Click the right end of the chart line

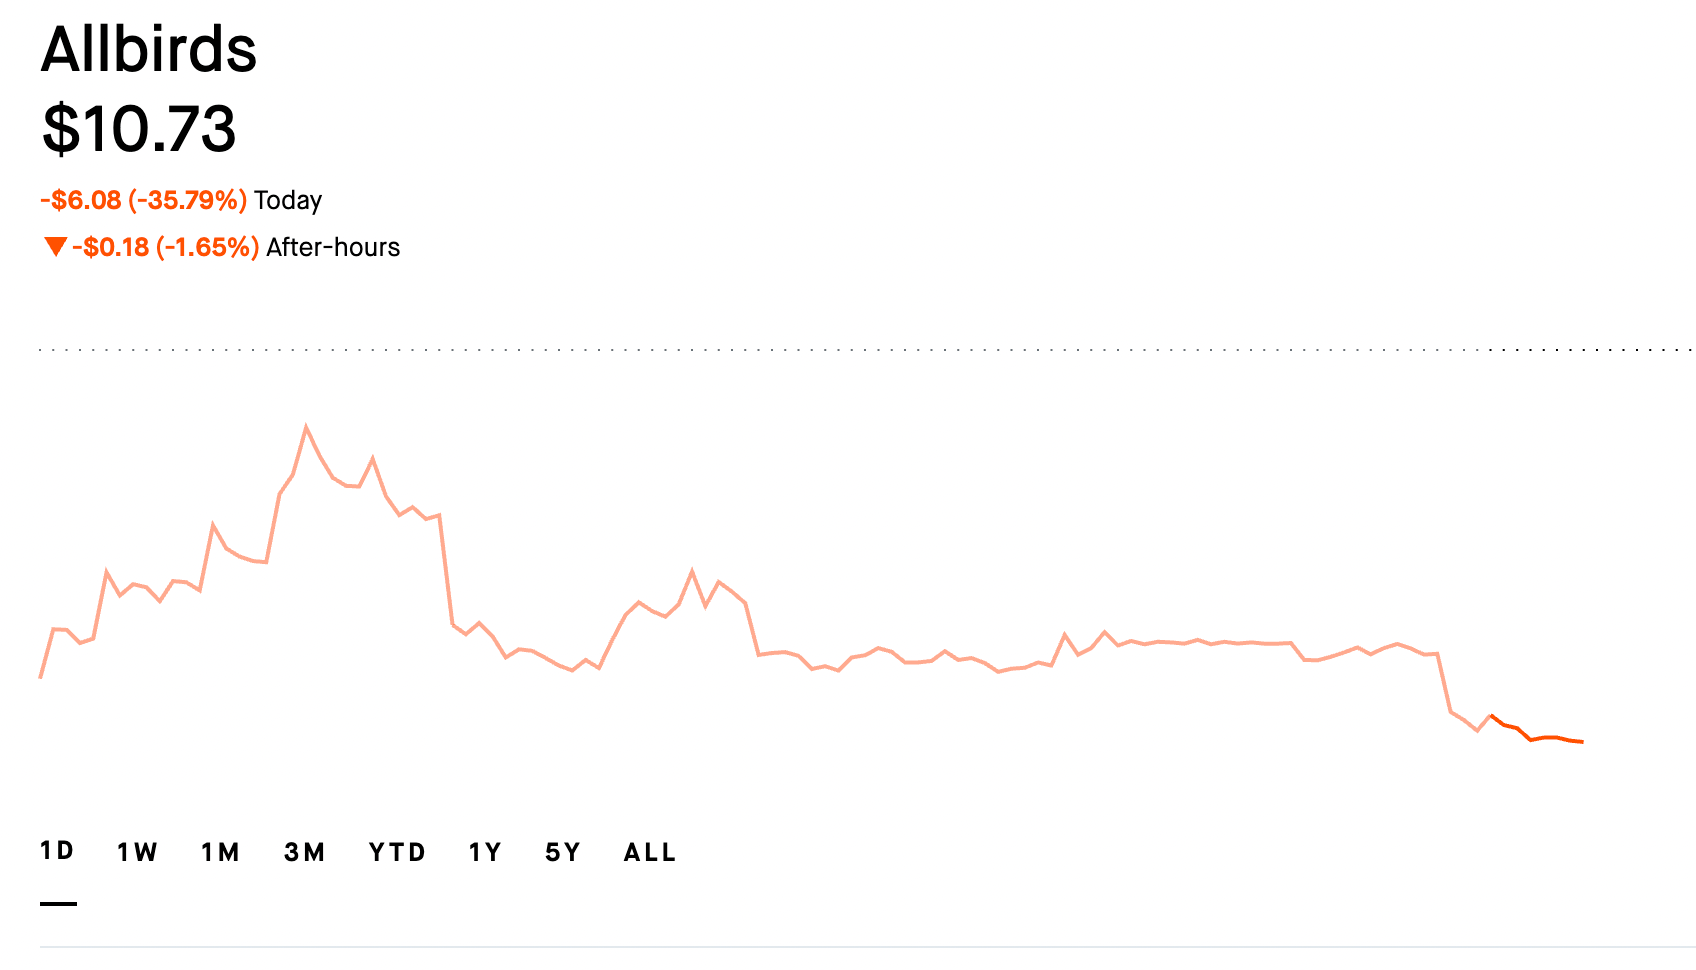tap(1582, 742)
